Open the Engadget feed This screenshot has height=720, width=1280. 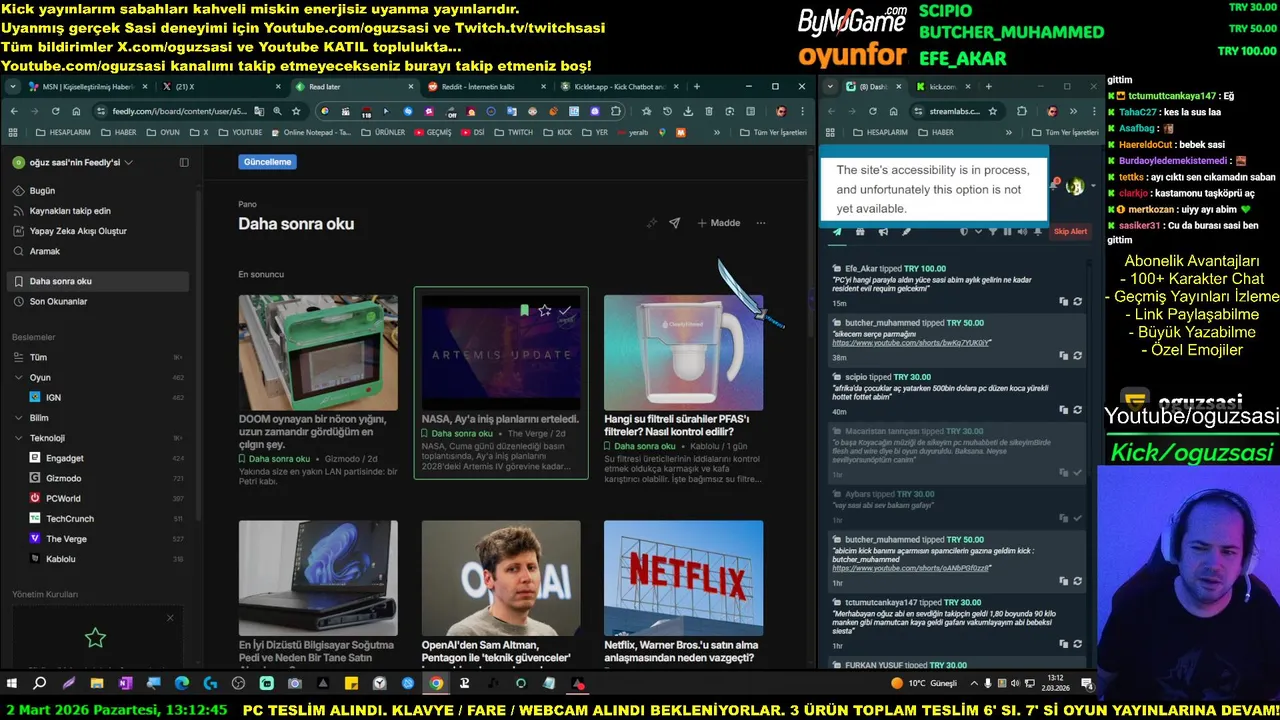tap(64, 458)
